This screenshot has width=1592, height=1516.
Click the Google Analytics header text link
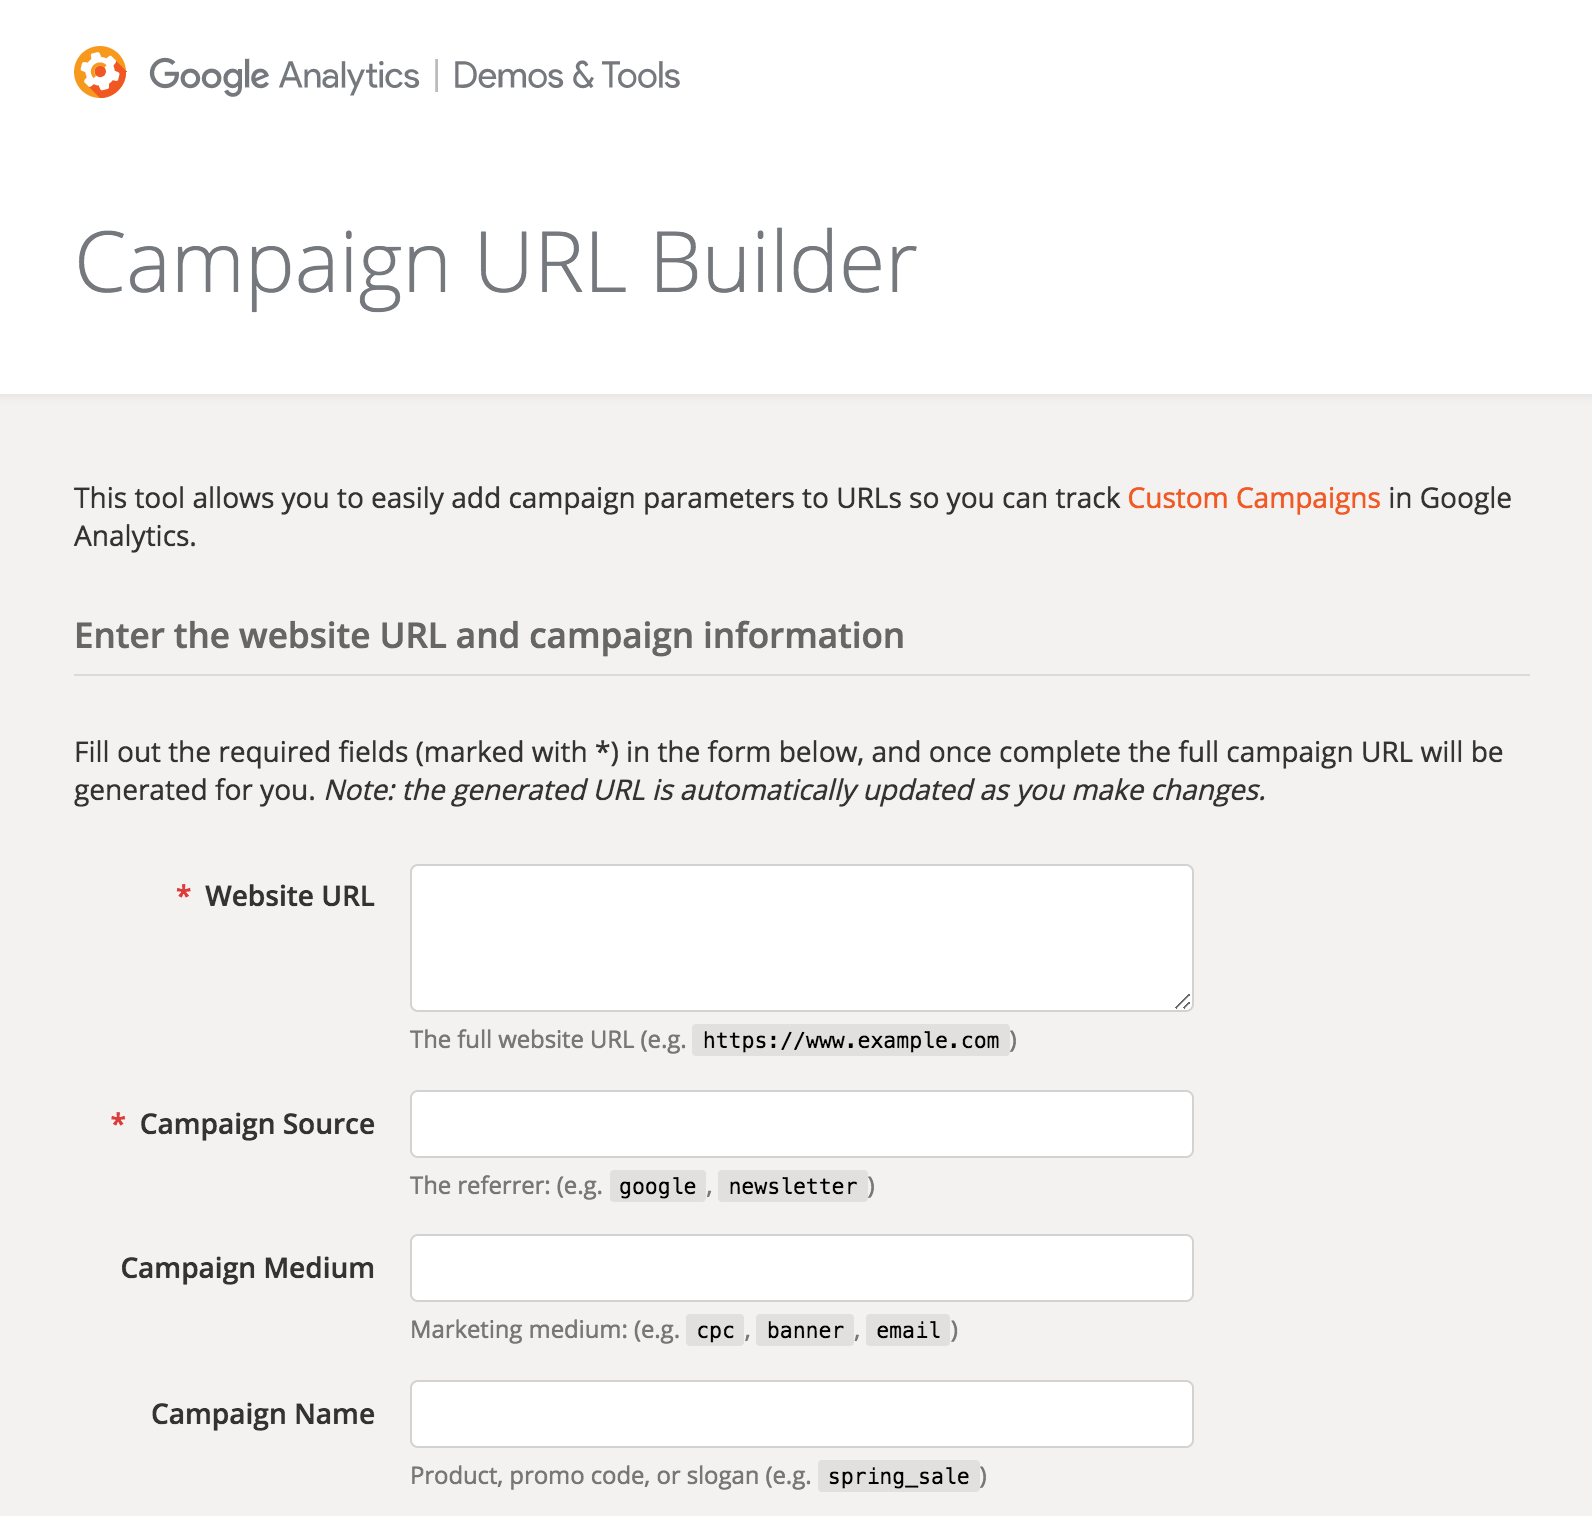(283, 75)
